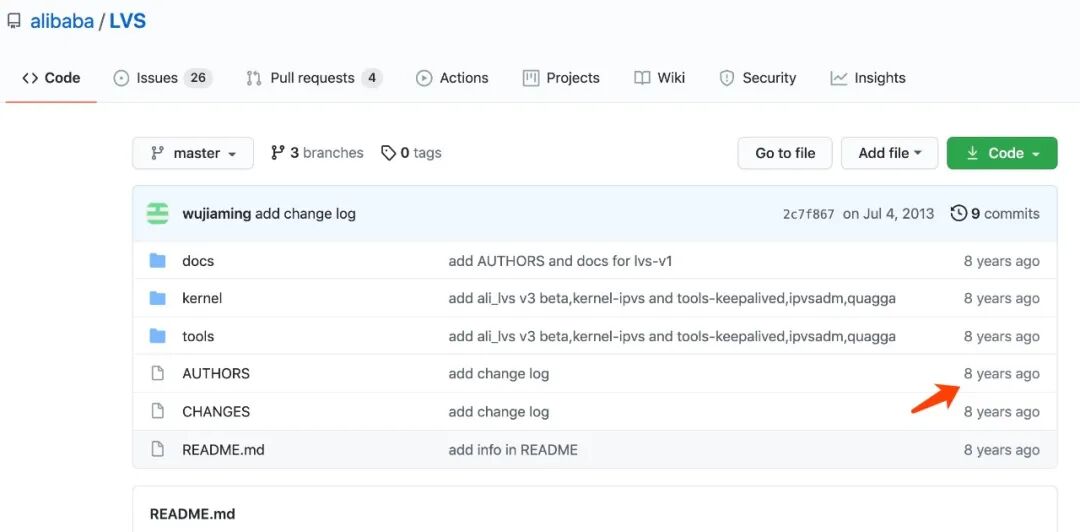The width and height of the screenshot is (1080, 532).
Task: Go to the Actions tab
Action: tap(452, 78)
